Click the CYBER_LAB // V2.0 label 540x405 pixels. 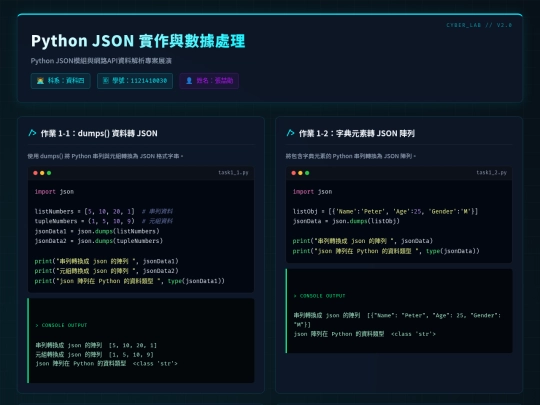479,25
